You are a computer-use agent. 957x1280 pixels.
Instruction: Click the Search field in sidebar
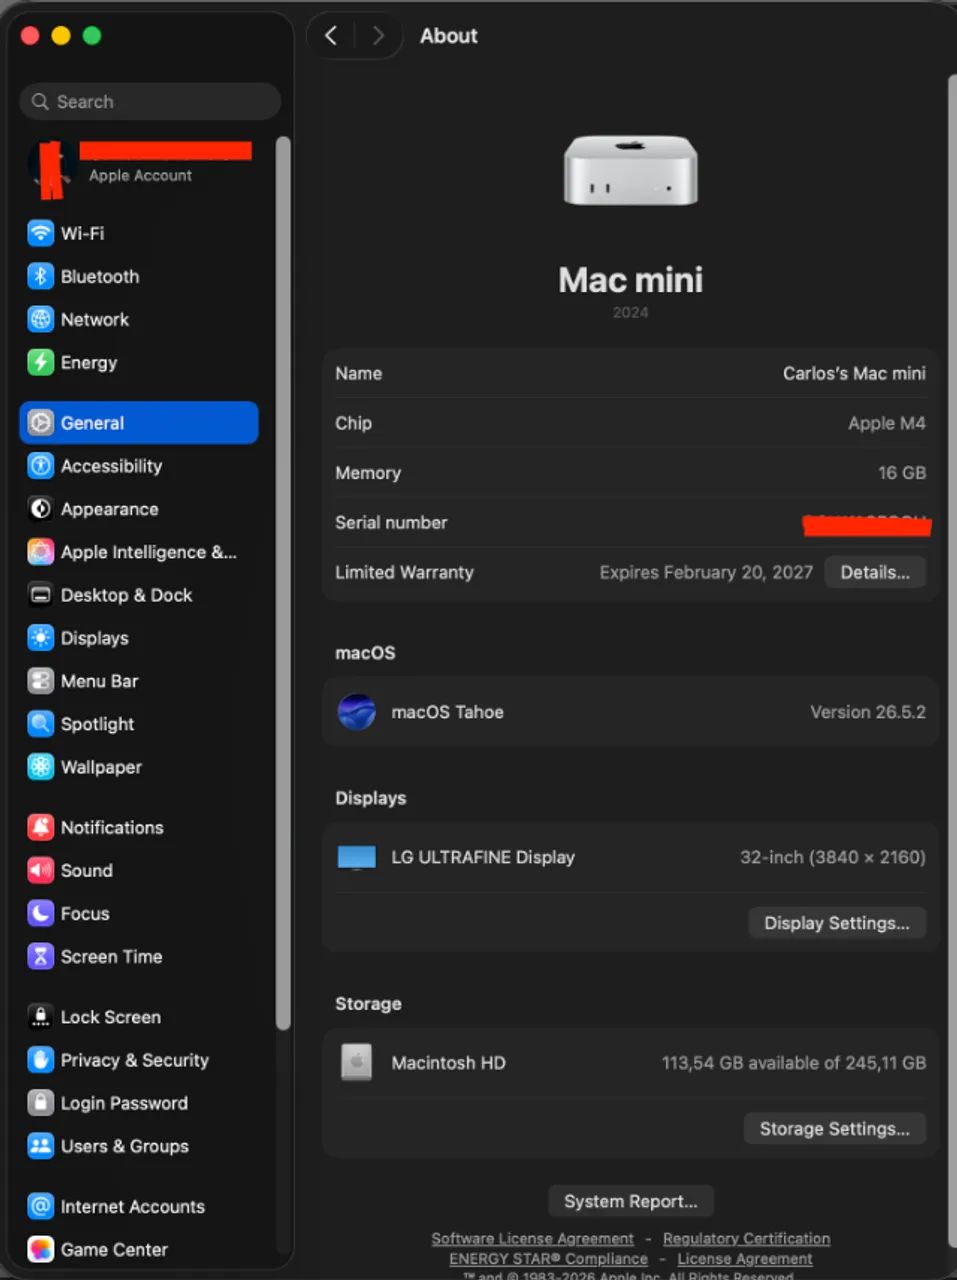tap(150, 102)
